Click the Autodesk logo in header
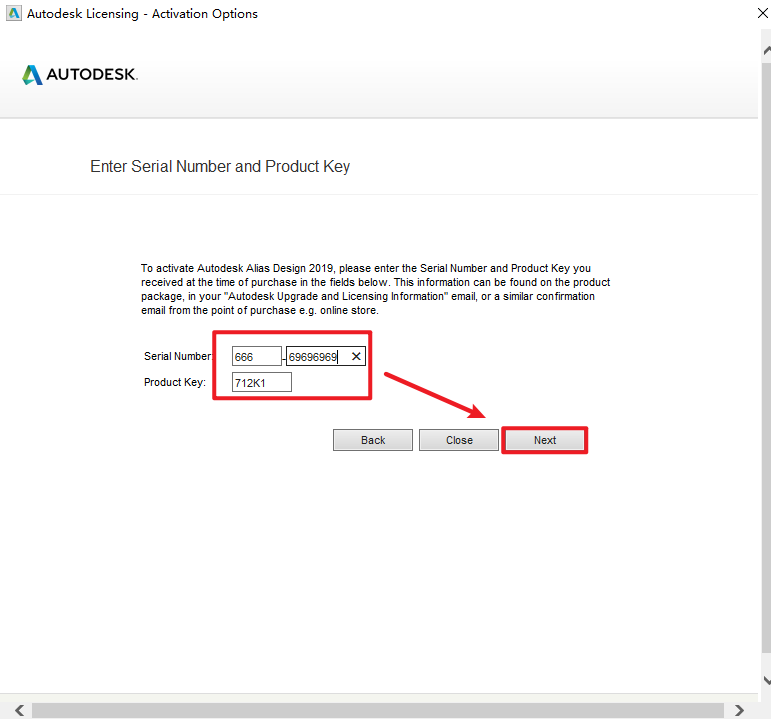The image size is (771, 719). coord(80,75)
